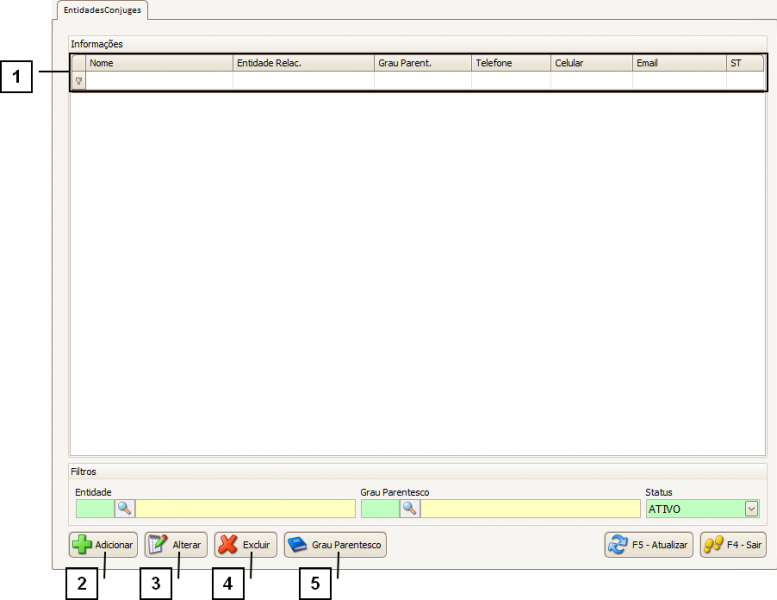Hit the red X Excluir button
This screenshot has height=600, width=777.
[245, 545]
